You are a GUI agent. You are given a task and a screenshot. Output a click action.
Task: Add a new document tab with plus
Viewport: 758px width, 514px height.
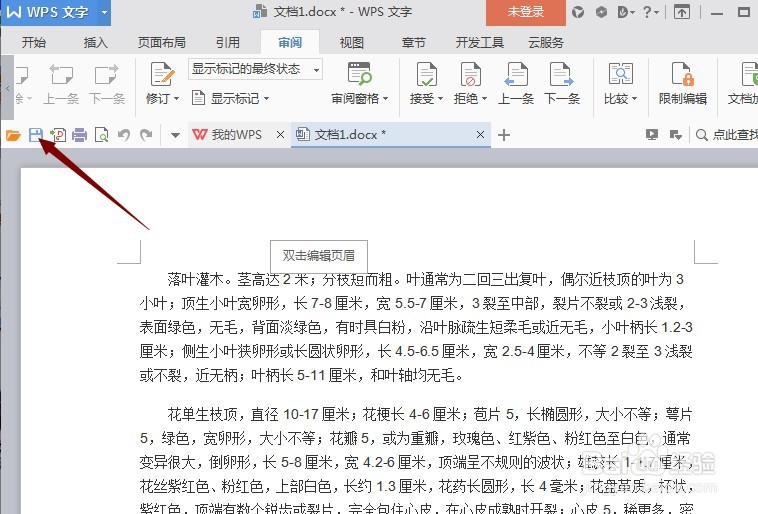coord(504,135)
